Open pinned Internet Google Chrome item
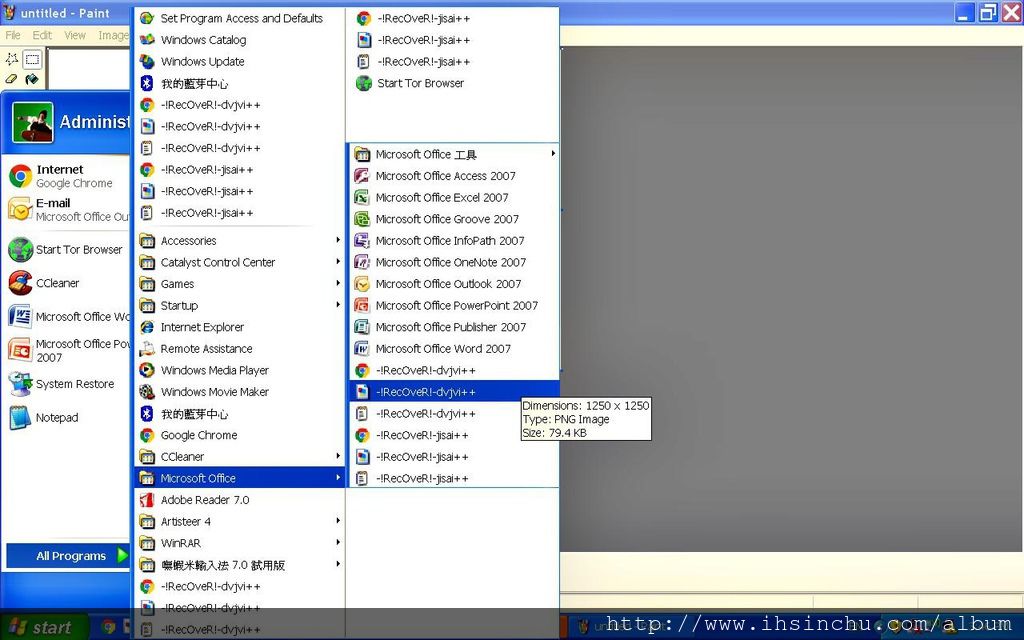This screenshot has width=1024, height=640. pos(69,176)
